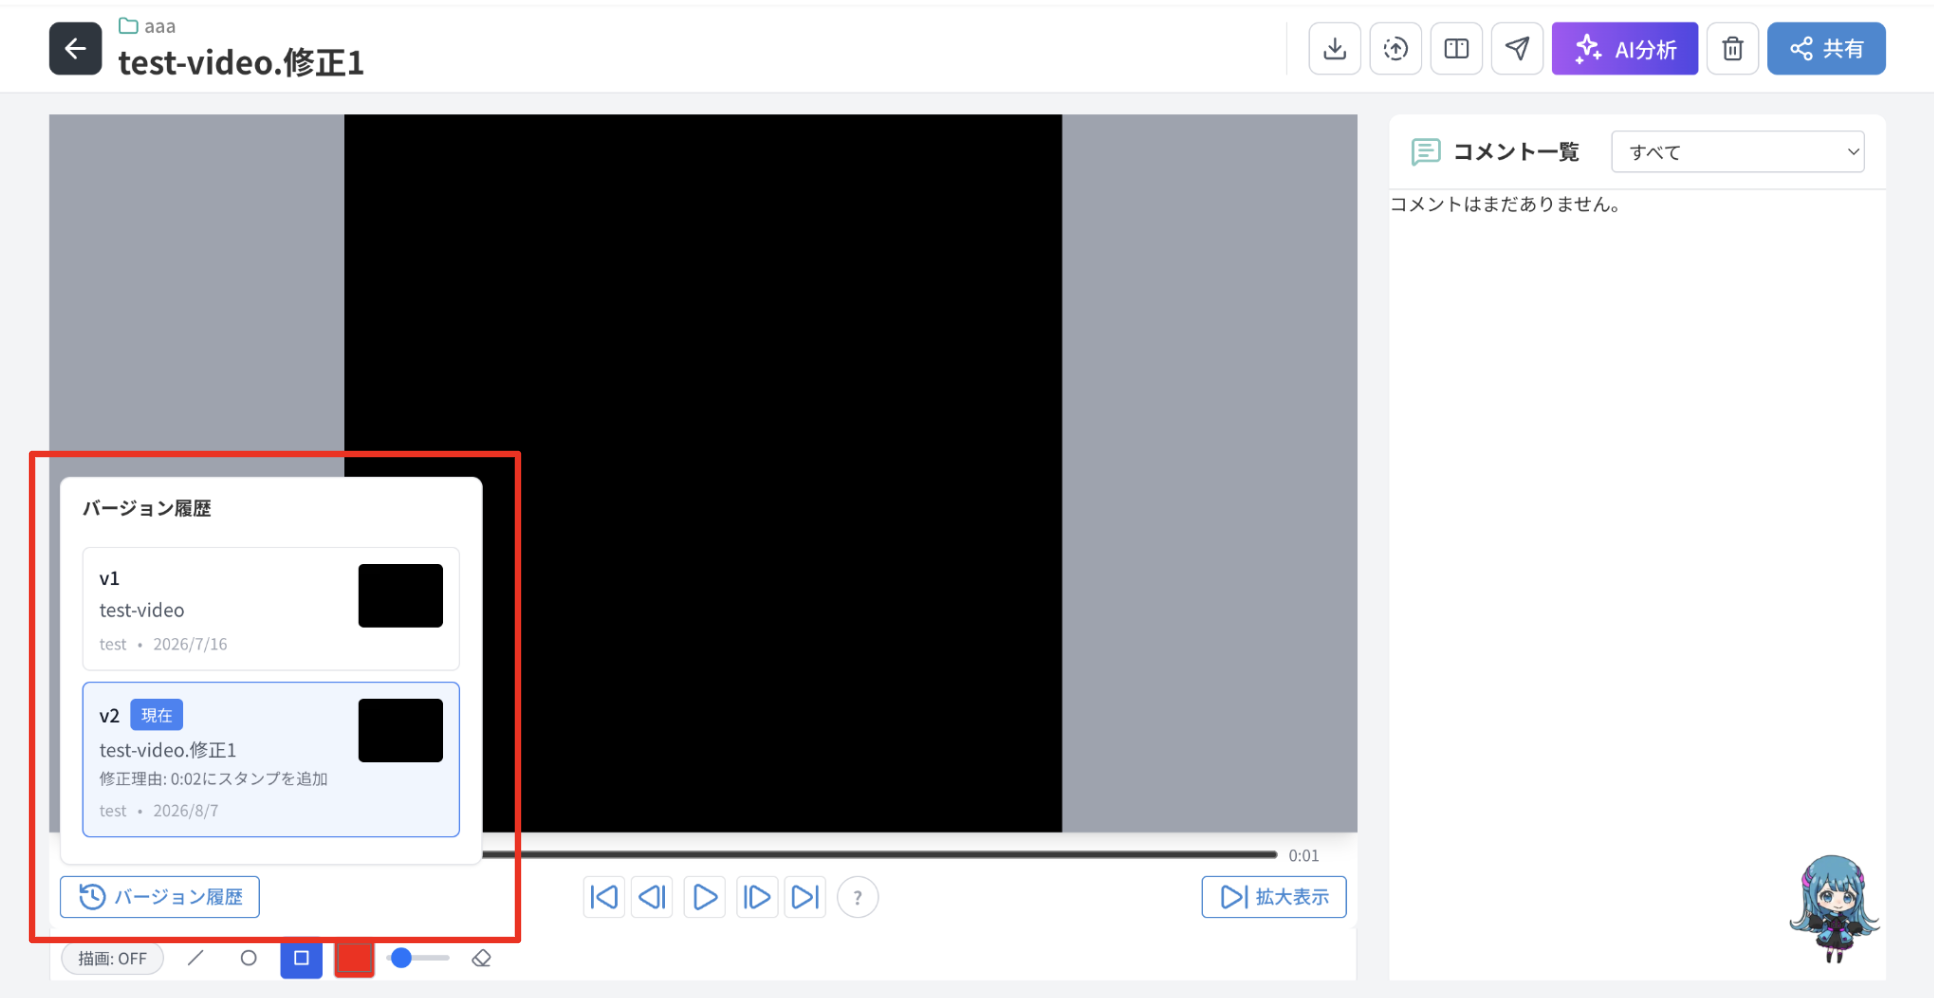Download the video with the download icon

1334,49
